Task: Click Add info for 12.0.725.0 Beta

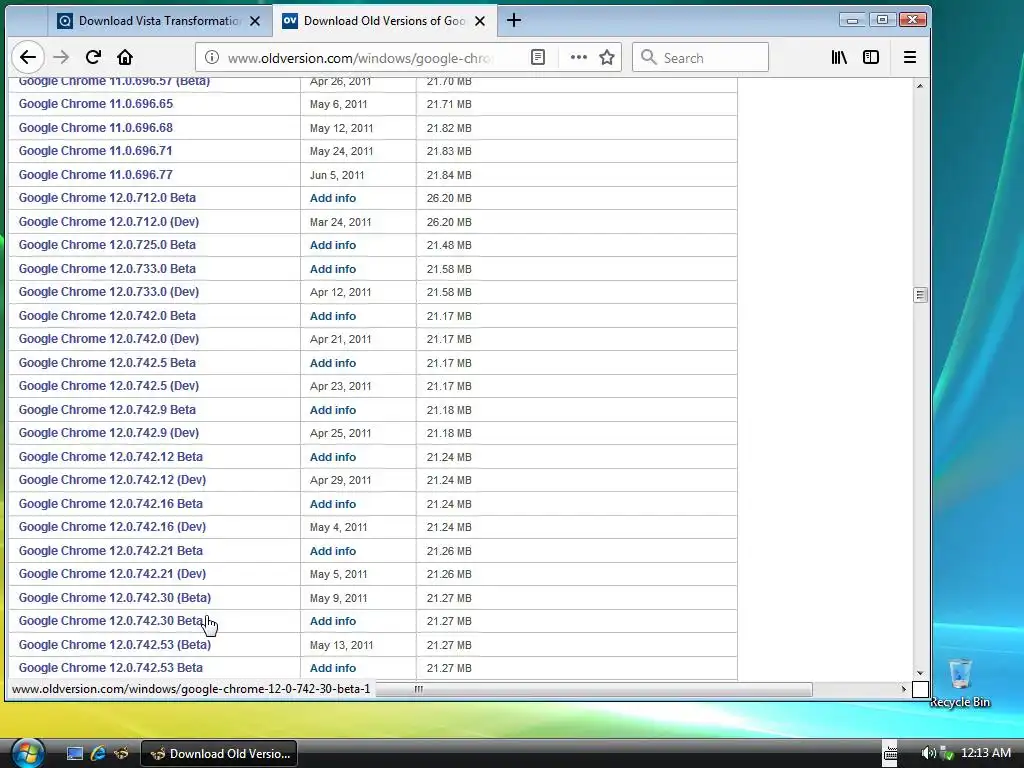Action: 333,245
